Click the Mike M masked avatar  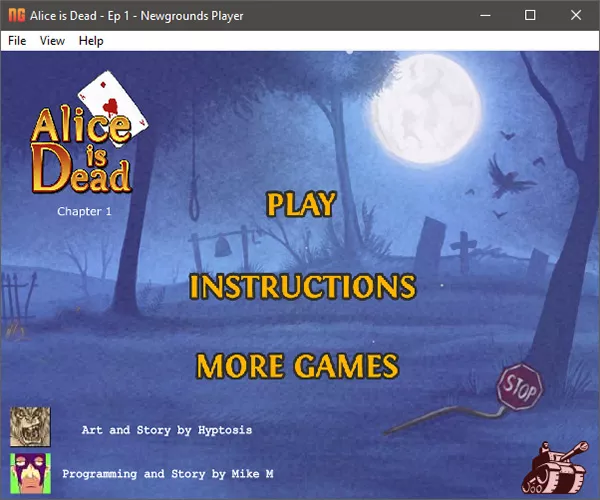(x=30, y=474)
